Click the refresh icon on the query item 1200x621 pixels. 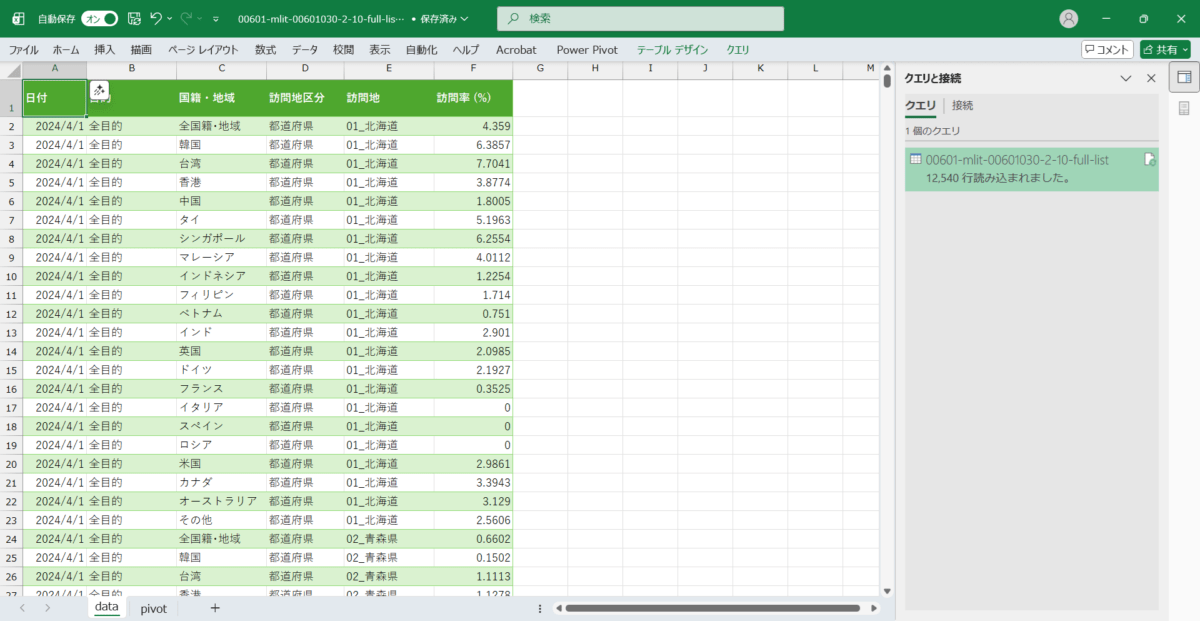coord(1150,160)
